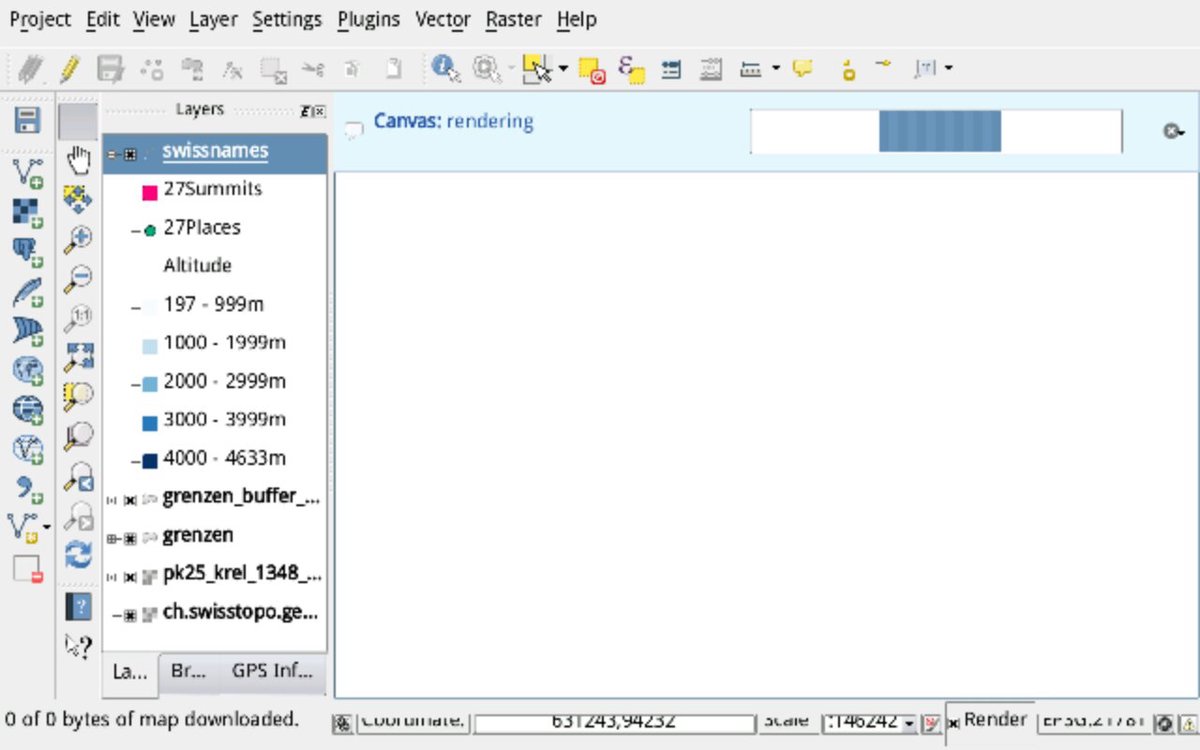
Task: Expand the grenzen layer tree node
Action: tap(113, 538)
